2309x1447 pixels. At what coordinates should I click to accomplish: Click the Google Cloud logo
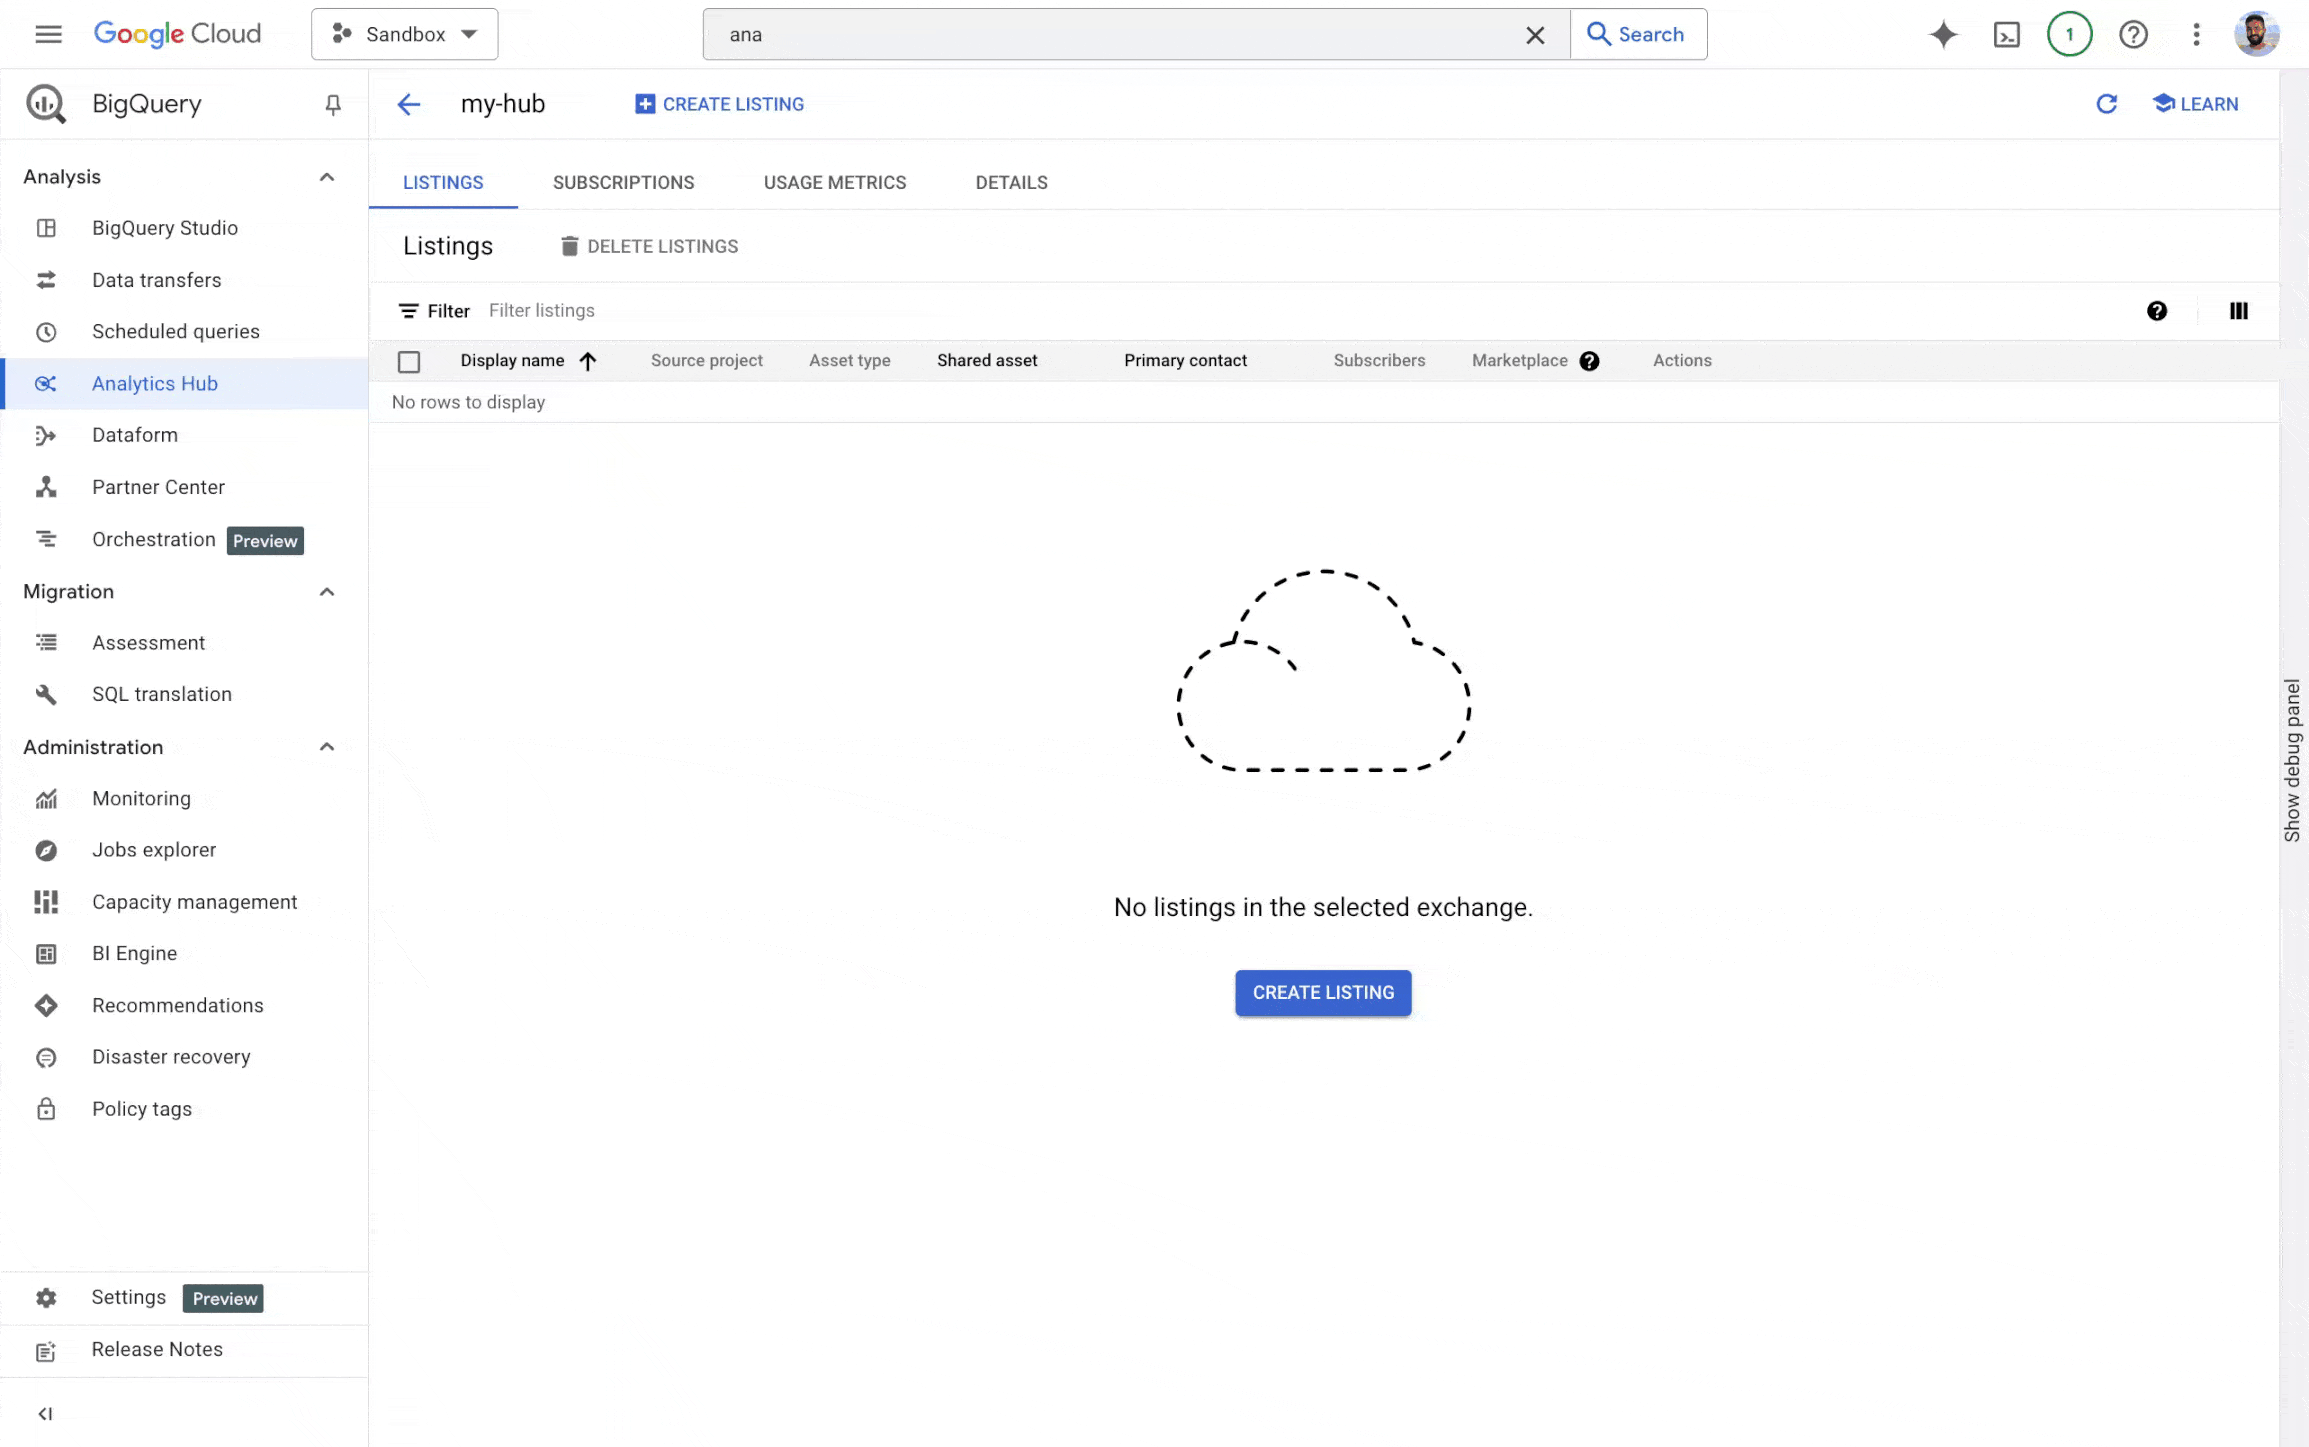177,34
